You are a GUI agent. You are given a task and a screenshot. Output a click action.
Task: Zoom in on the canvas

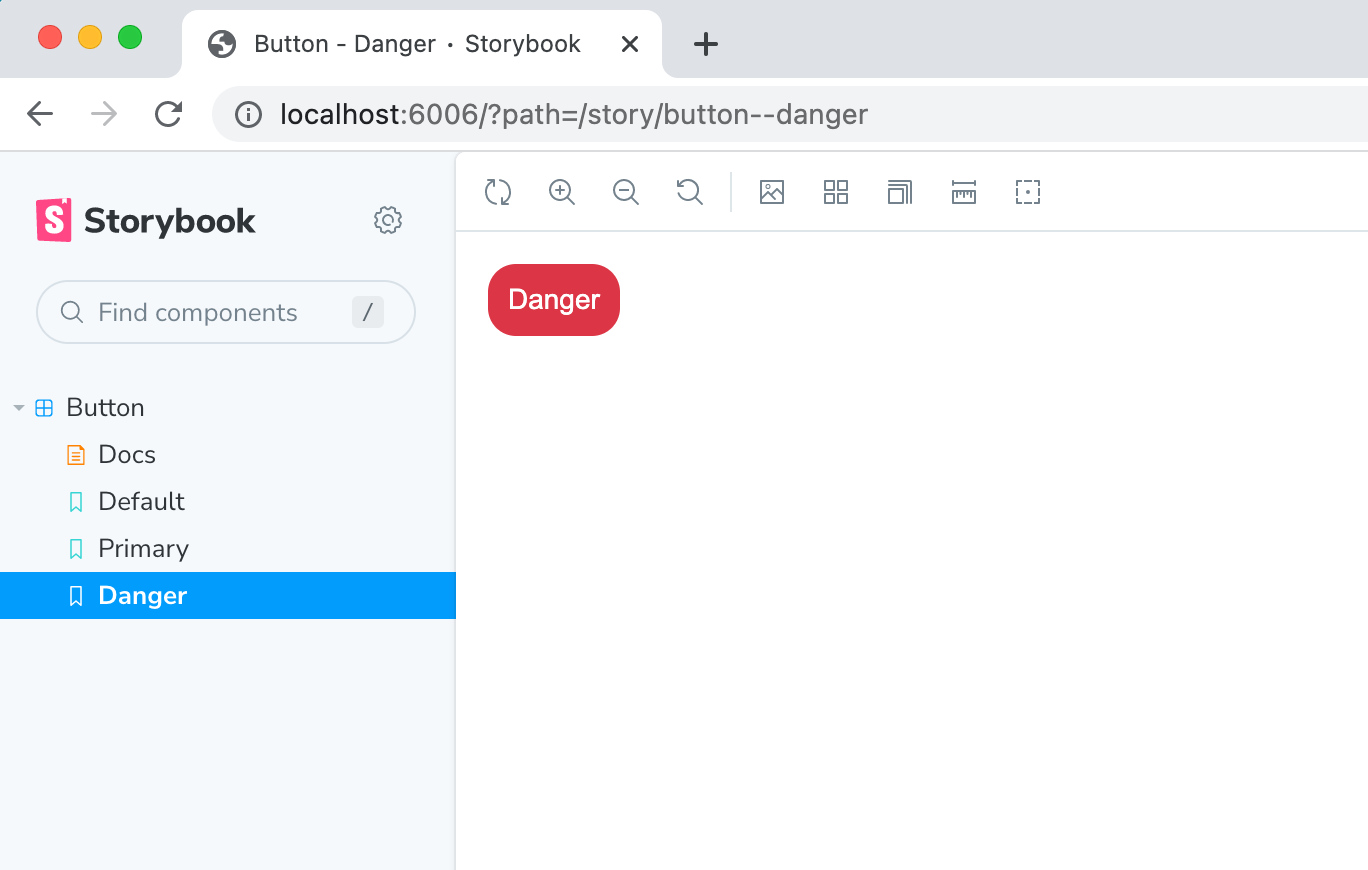click(561, 192)
